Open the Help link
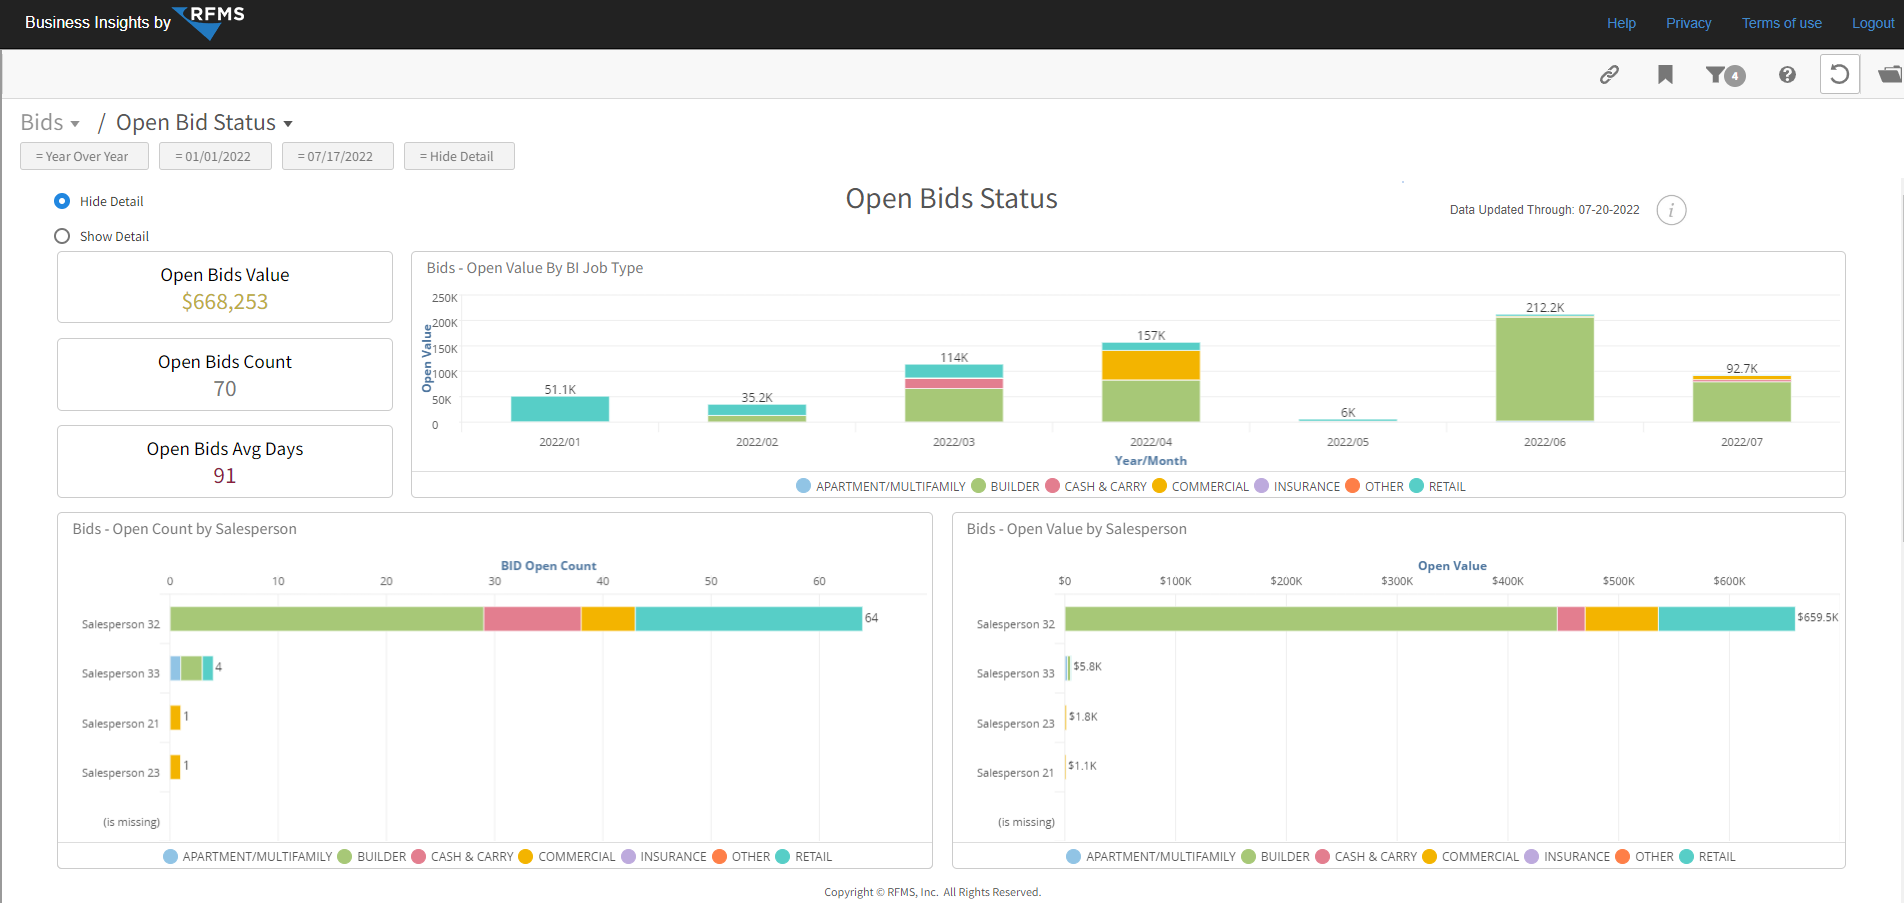This screenshot has width=1904, height=903. tap(1621, 23)
